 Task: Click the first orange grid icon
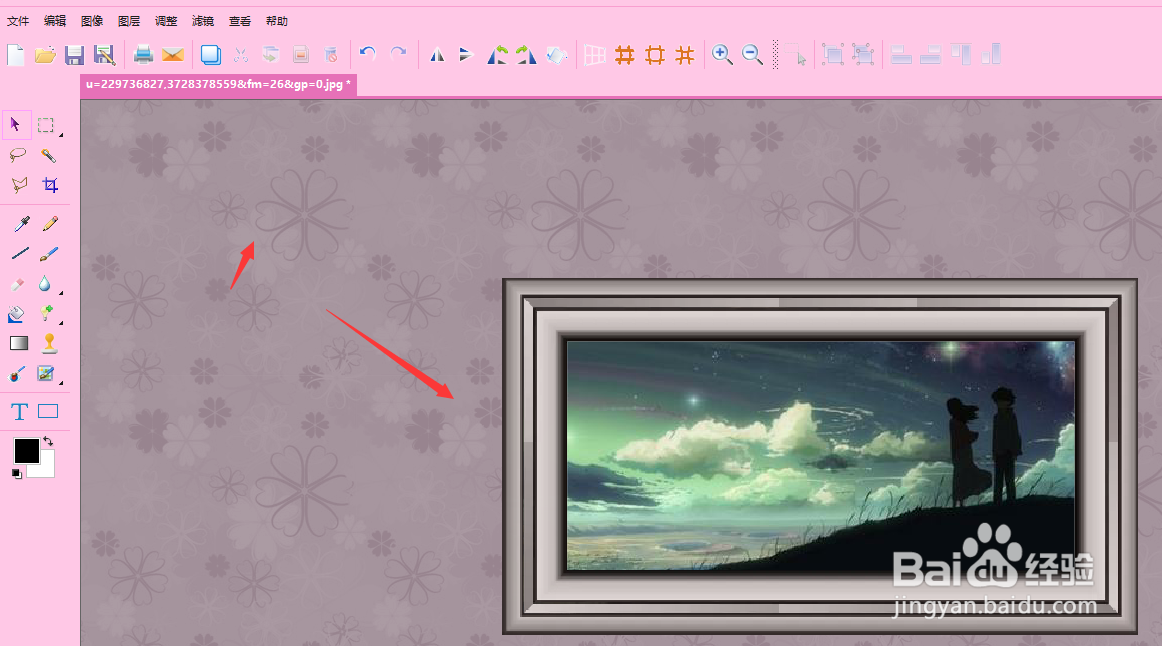pyautogui.click(x=625, y=55)
